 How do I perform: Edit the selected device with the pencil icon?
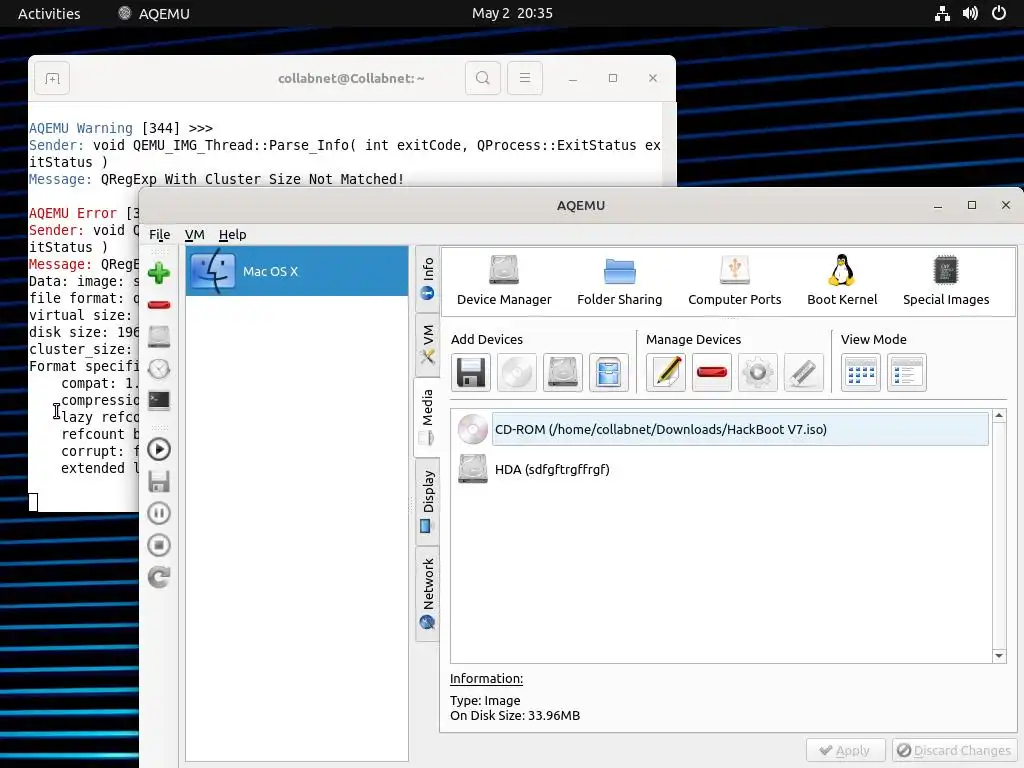[x=666, y=373]
